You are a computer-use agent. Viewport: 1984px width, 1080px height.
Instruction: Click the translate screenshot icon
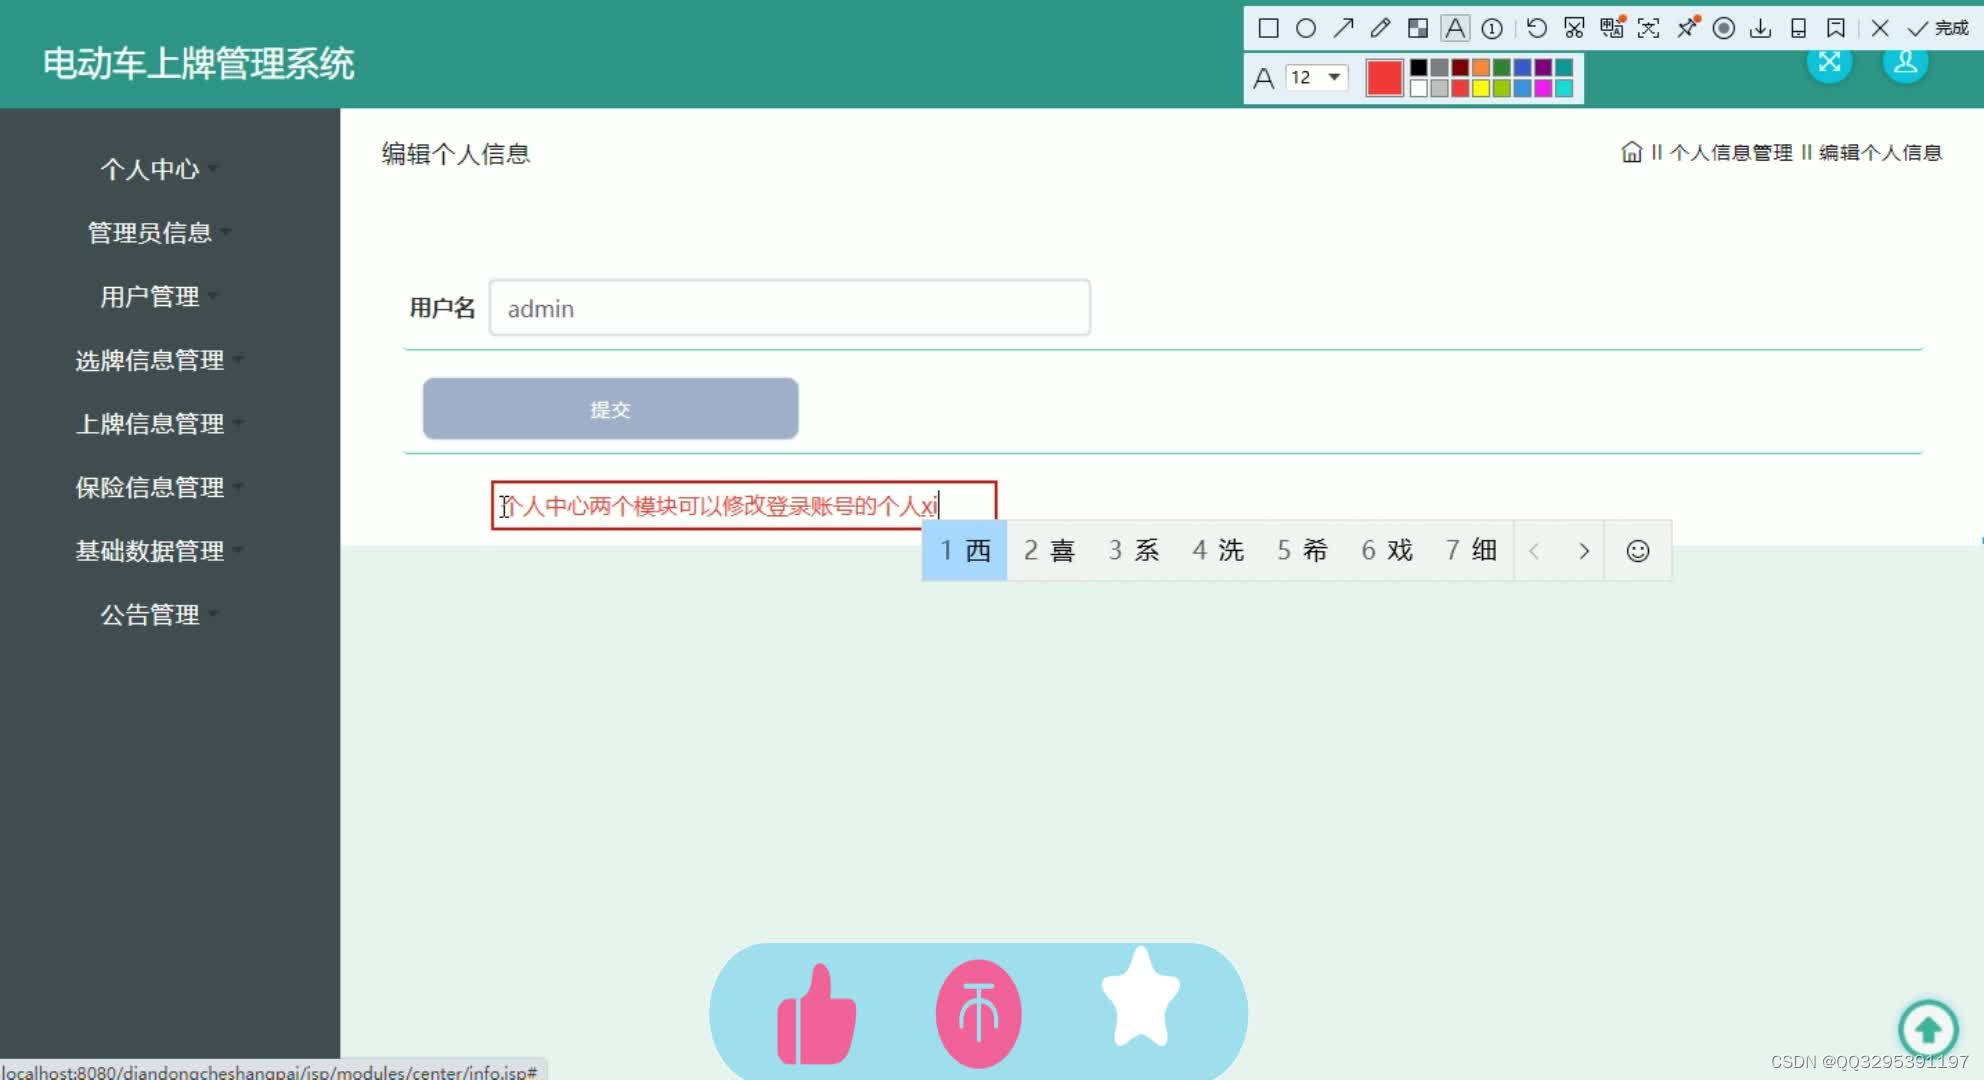(1612, 28)
